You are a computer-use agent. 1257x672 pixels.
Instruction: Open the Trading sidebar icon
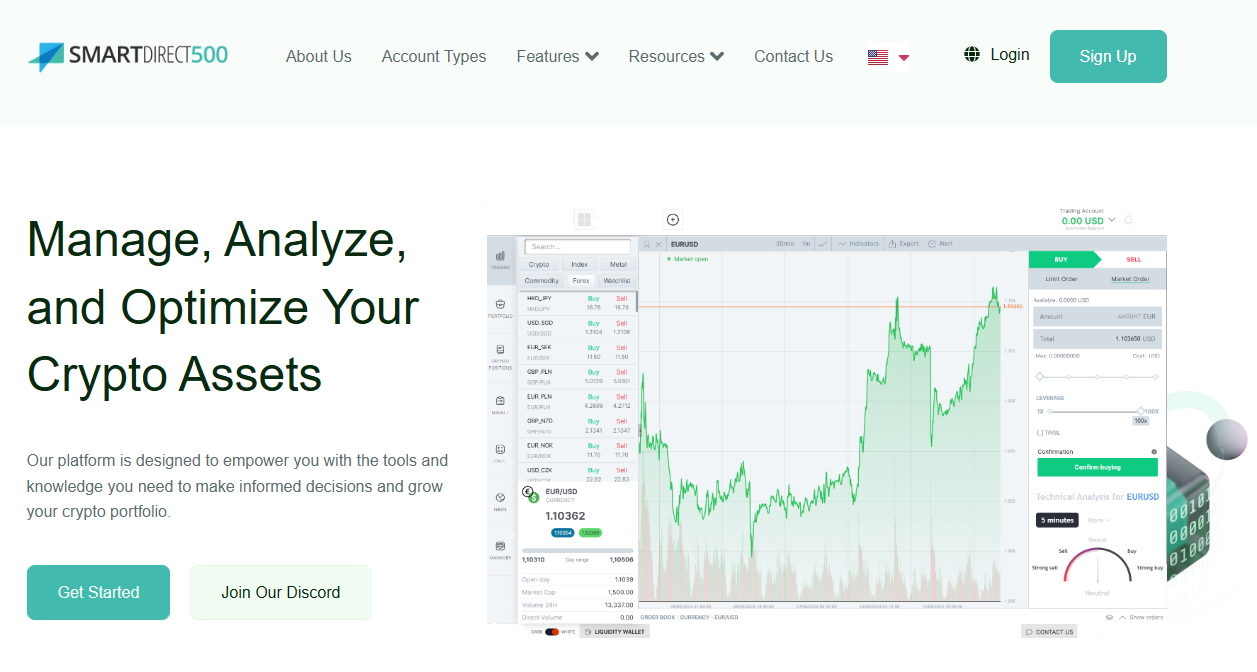coord(500,260)
